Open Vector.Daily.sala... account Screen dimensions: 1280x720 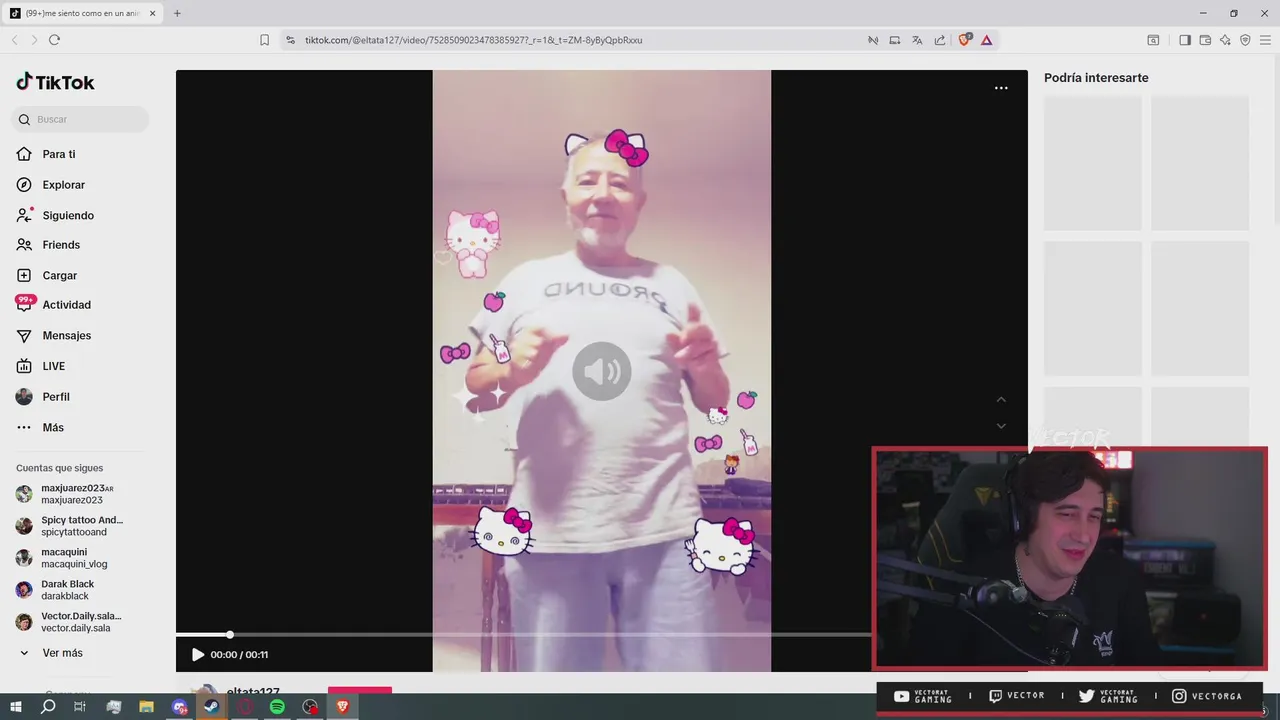pyautogui.click(x=70, y=622)
